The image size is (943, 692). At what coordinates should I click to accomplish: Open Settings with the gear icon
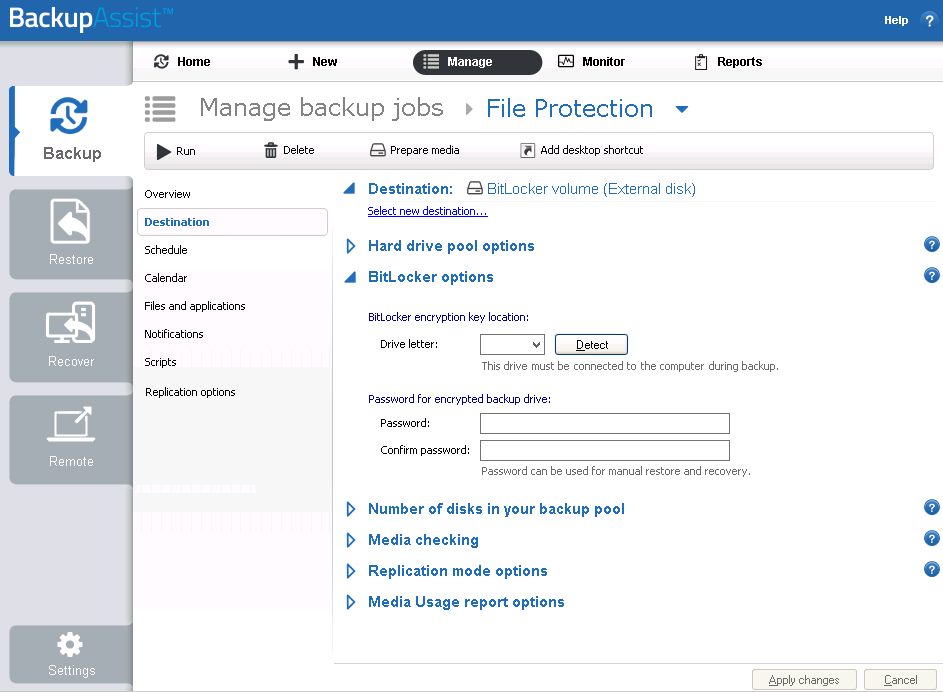click(x=71, y=645)
